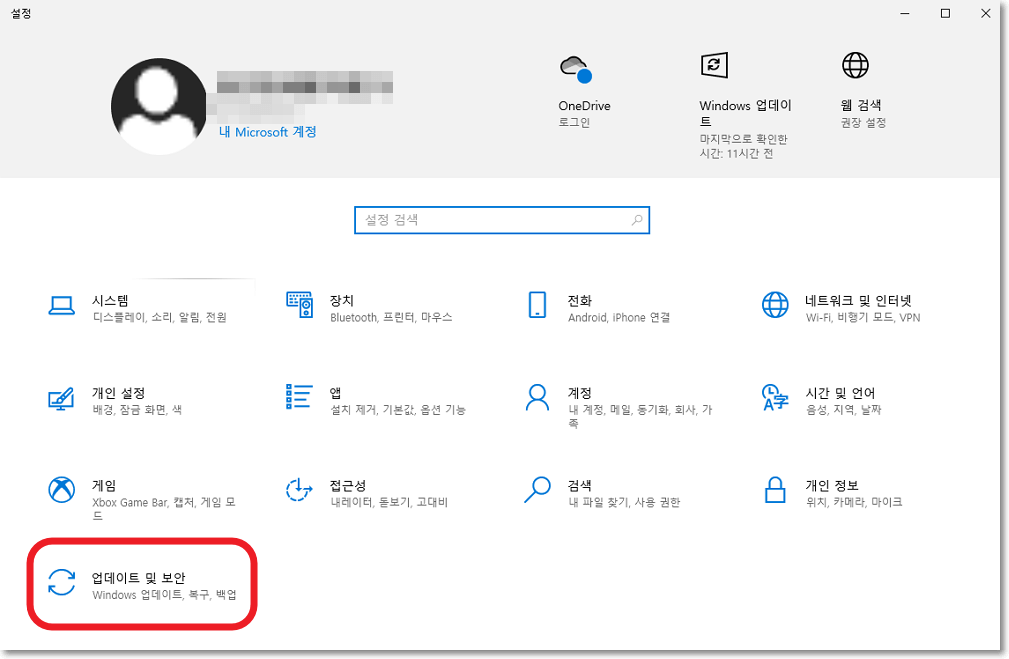Open Personalization (개인 설정) icon
This screenshot has width=1009, height=659.
tap(62, 398)
